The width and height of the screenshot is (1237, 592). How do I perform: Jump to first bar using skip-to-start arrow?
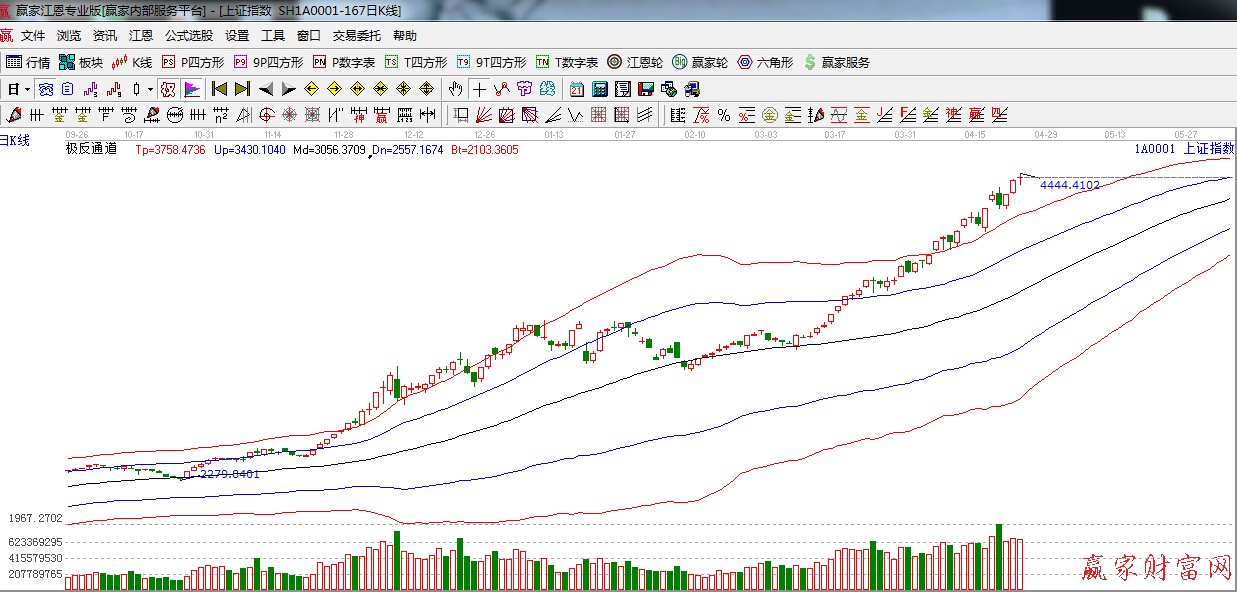tap(220, 89)
